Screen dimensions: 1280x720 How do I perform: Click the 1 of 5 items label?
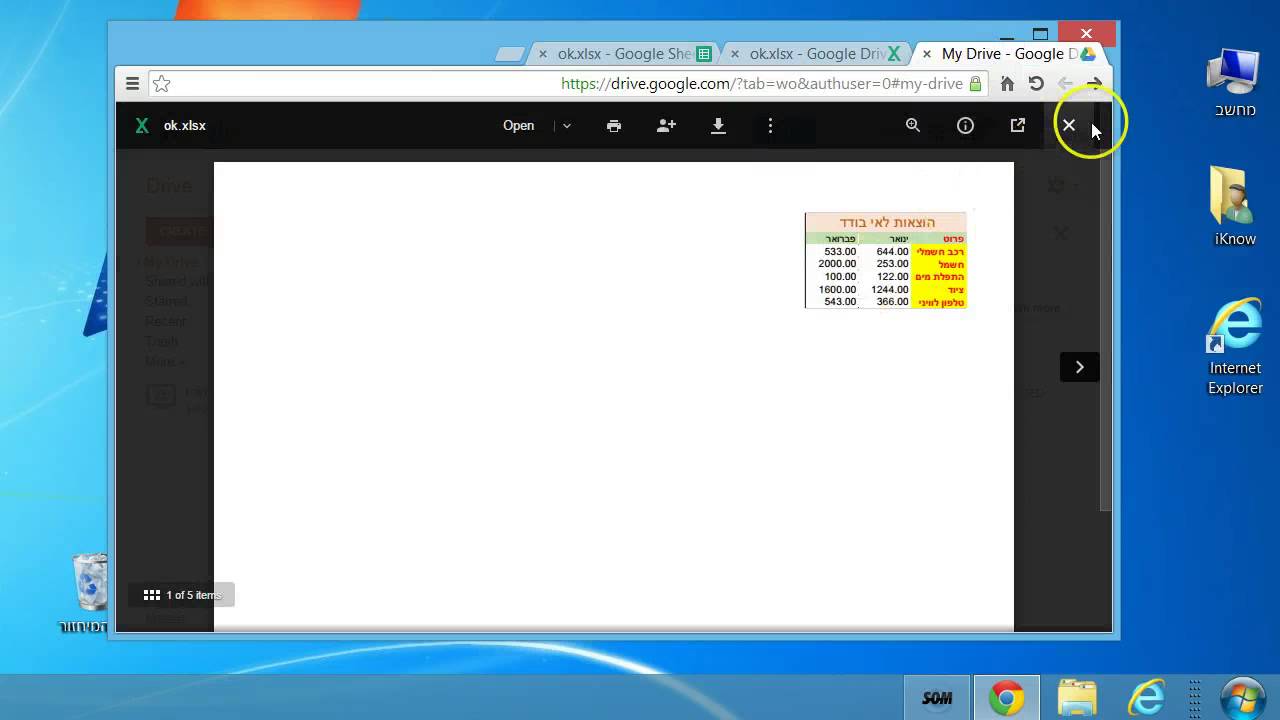click(194, 595)
